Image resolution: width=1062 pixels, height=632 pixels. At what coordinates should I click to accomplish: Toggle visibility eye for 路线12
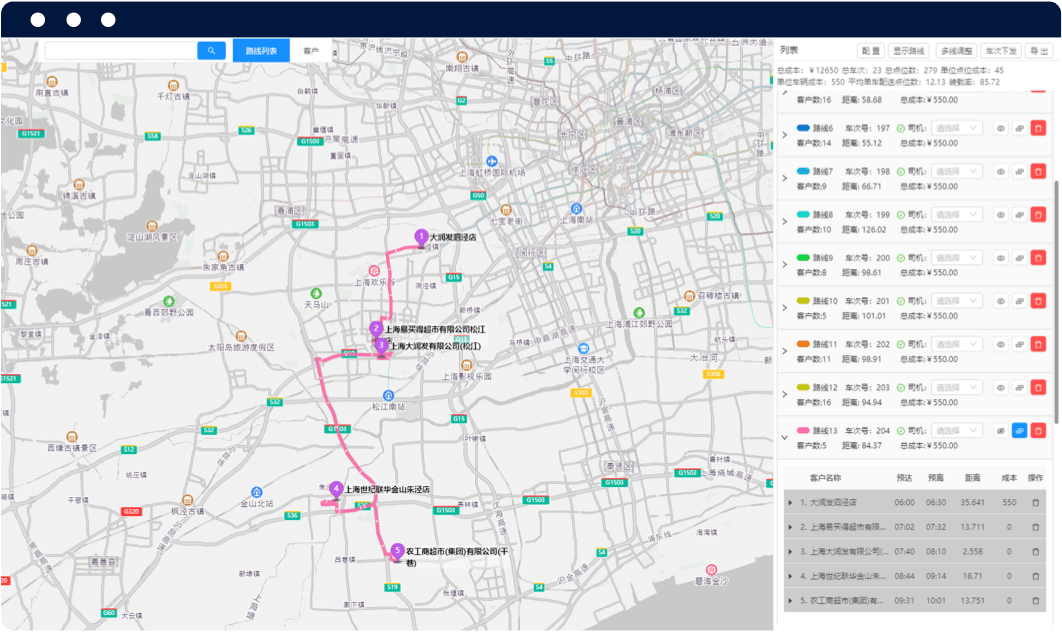(1000, 387)
